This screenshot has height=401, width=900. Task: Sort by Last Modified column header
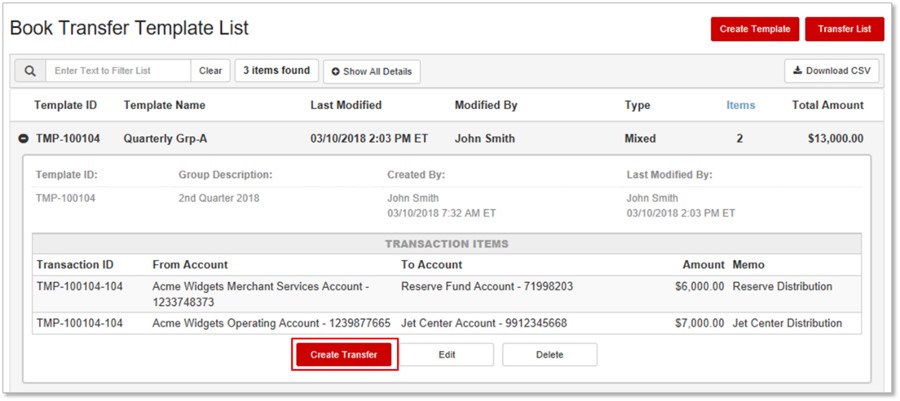click(x=346, y=106)
